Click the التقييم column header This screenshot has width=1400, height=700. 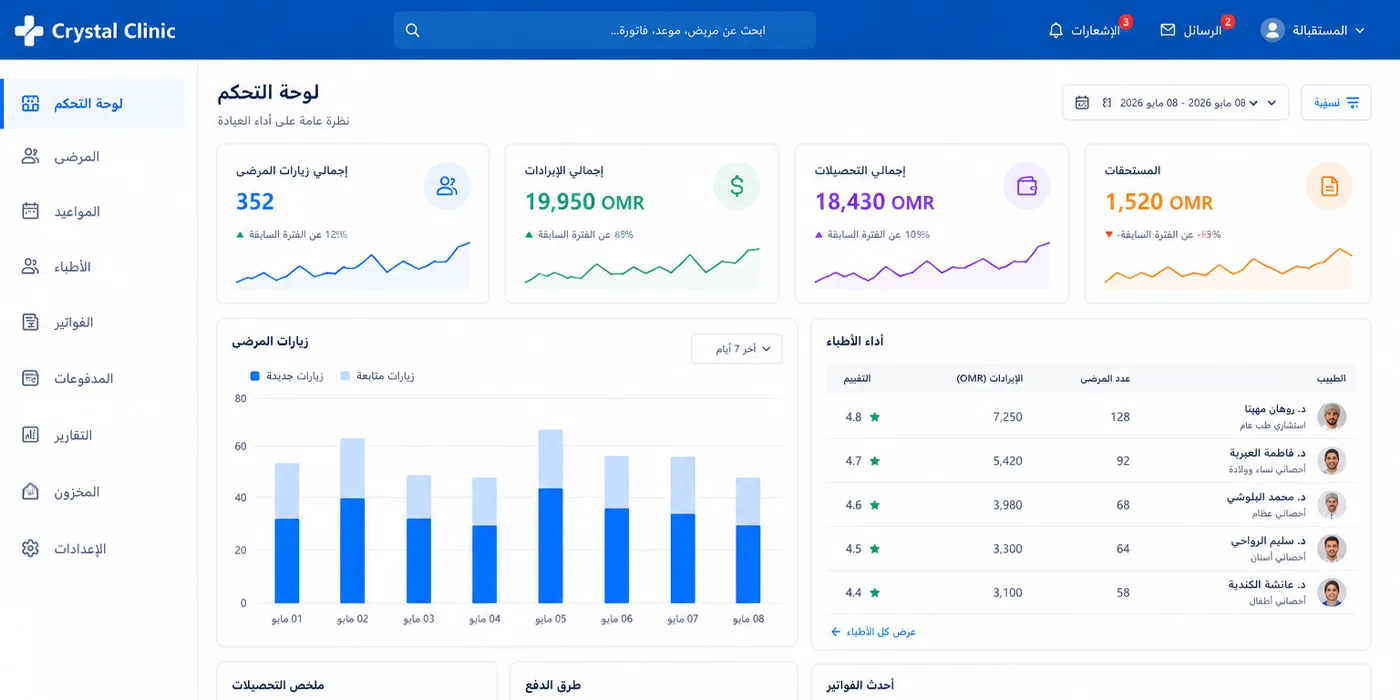[x=857, y=378]
